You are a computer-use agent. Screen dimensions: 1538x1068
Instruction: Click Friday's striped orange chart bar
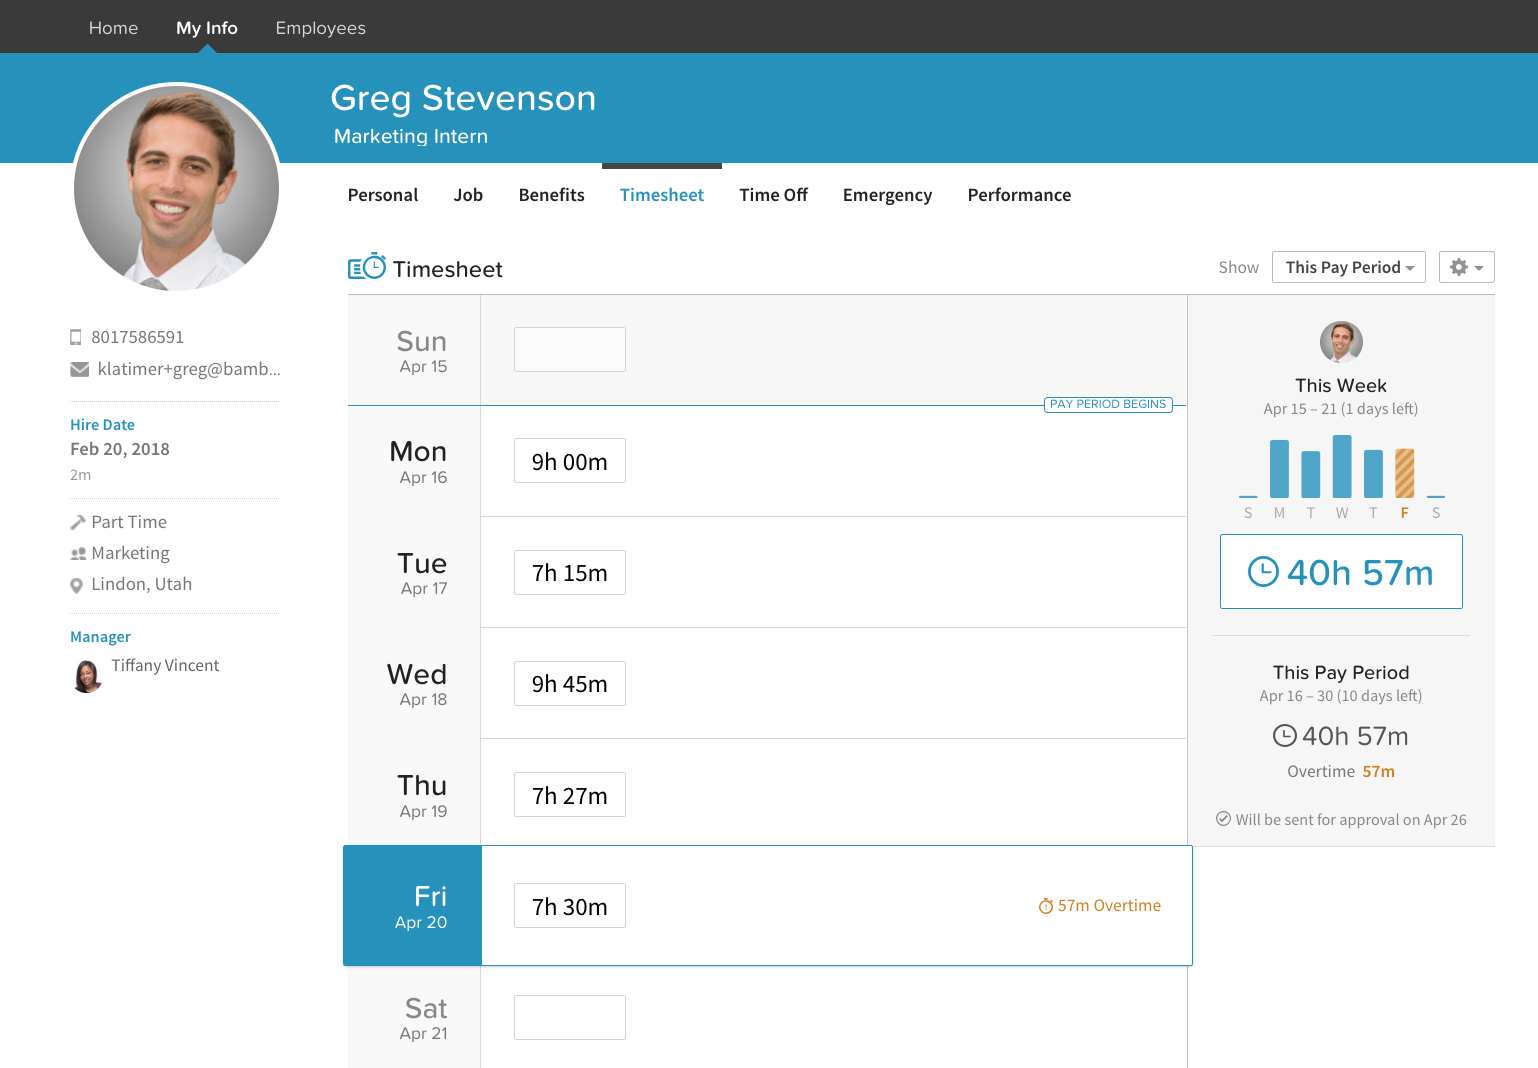(x=1405, y=473)
